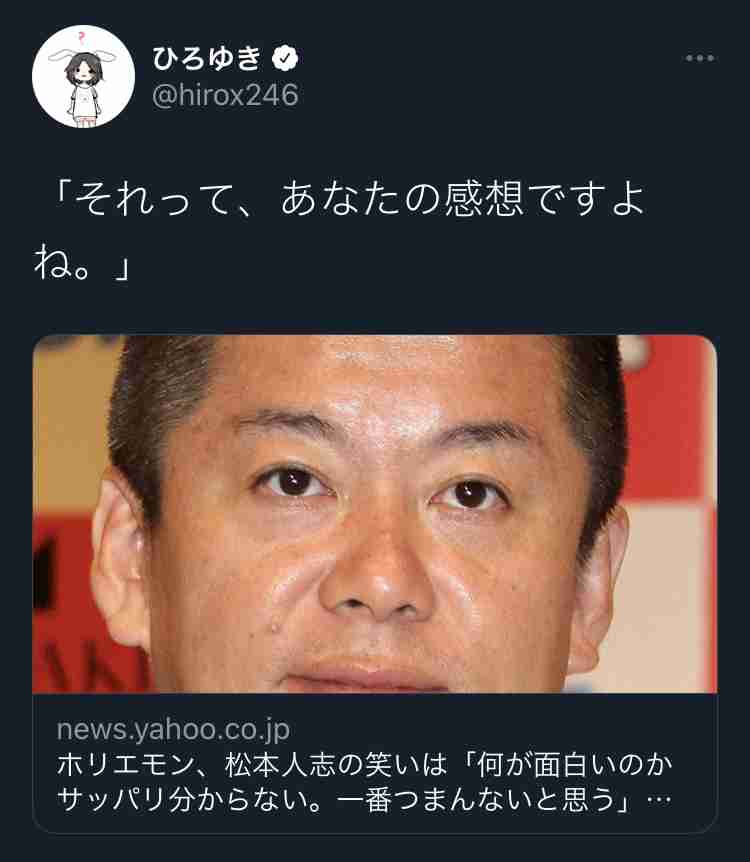Open the @hirox246 handle profile
Image resolution: width=750 pixels, height=862 pixels.
point(225,95)
